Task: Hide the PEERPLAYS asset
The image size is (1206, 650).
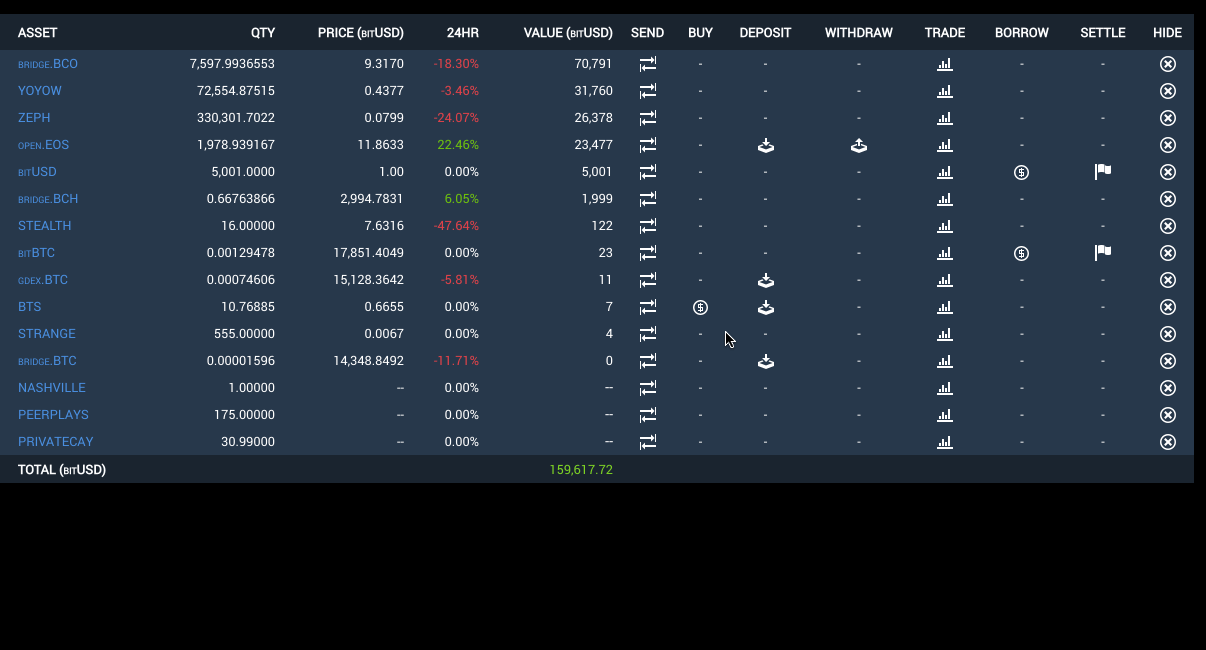Action: [1167, 415]
